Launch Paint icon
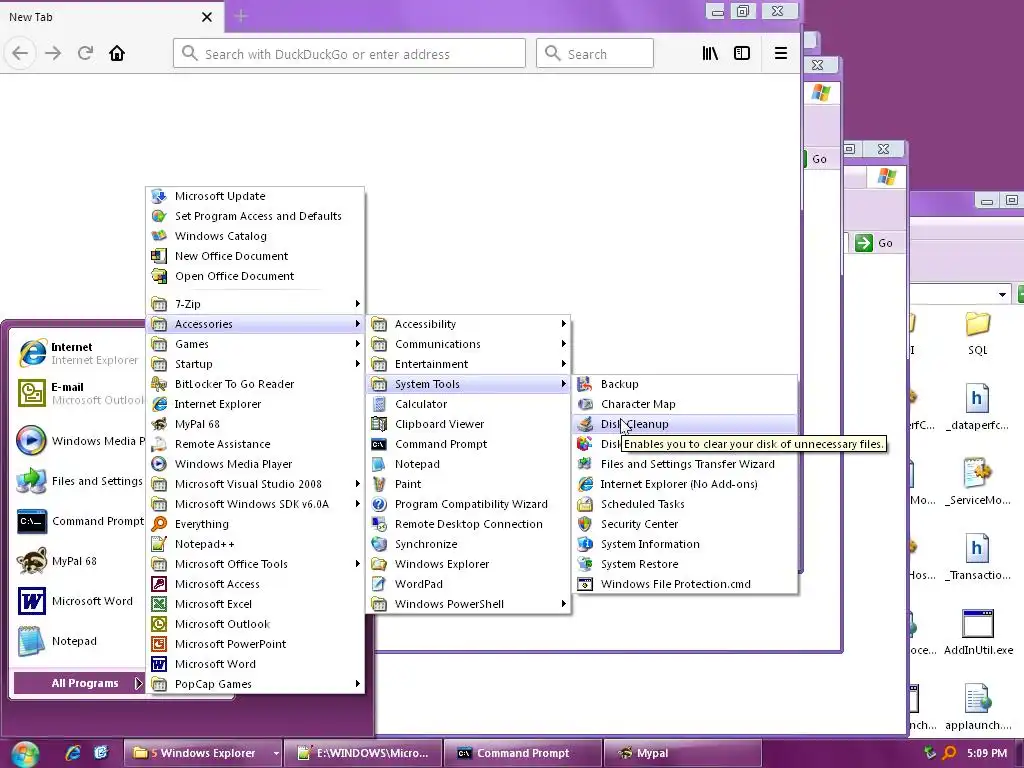Image resolution: width=1024 pixels, height=768 pixels. click(x=379, y=484)
